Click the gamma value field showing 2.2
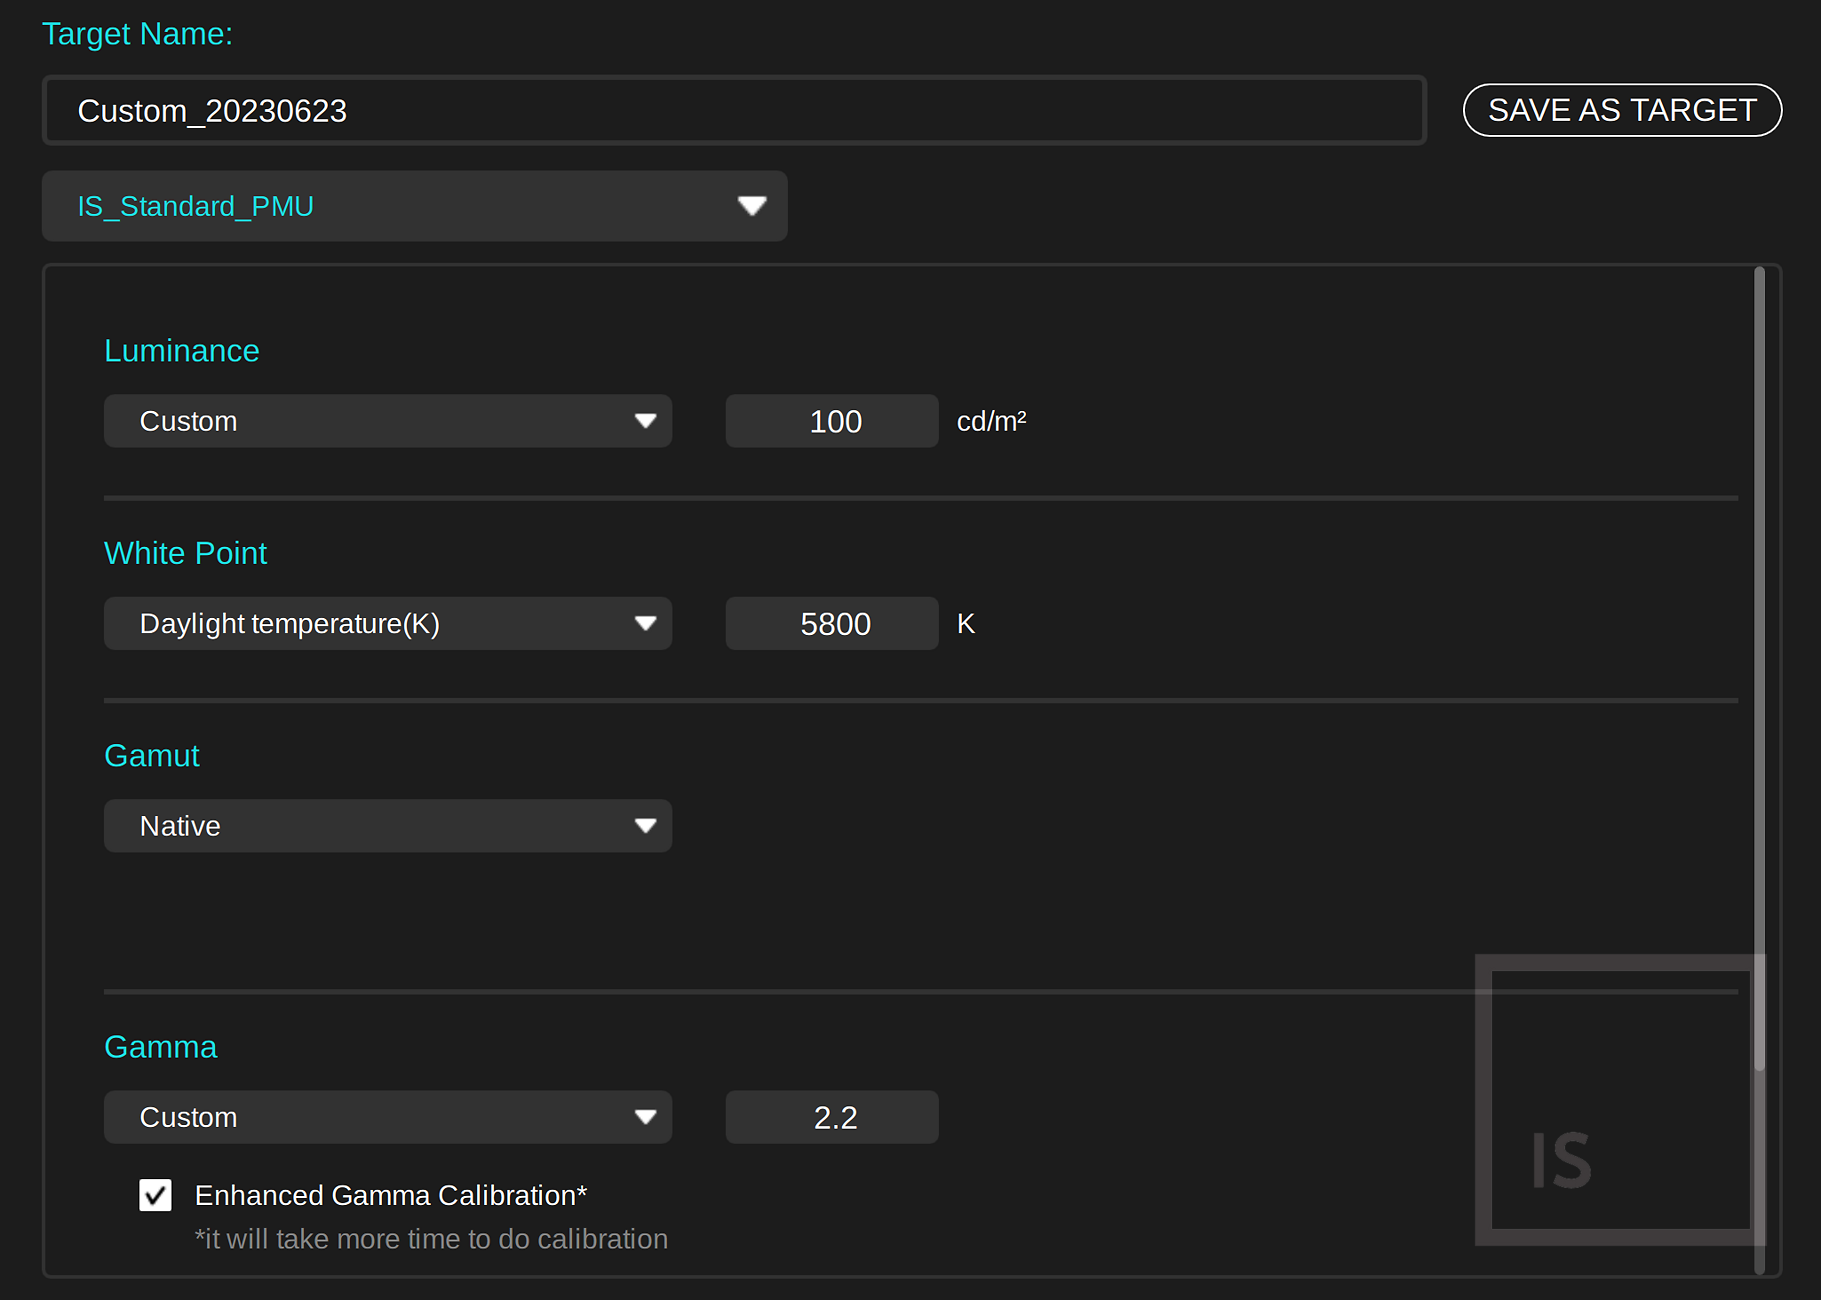The width and height of the screenshot is (1821, 1300). [x=832, y=1117]
